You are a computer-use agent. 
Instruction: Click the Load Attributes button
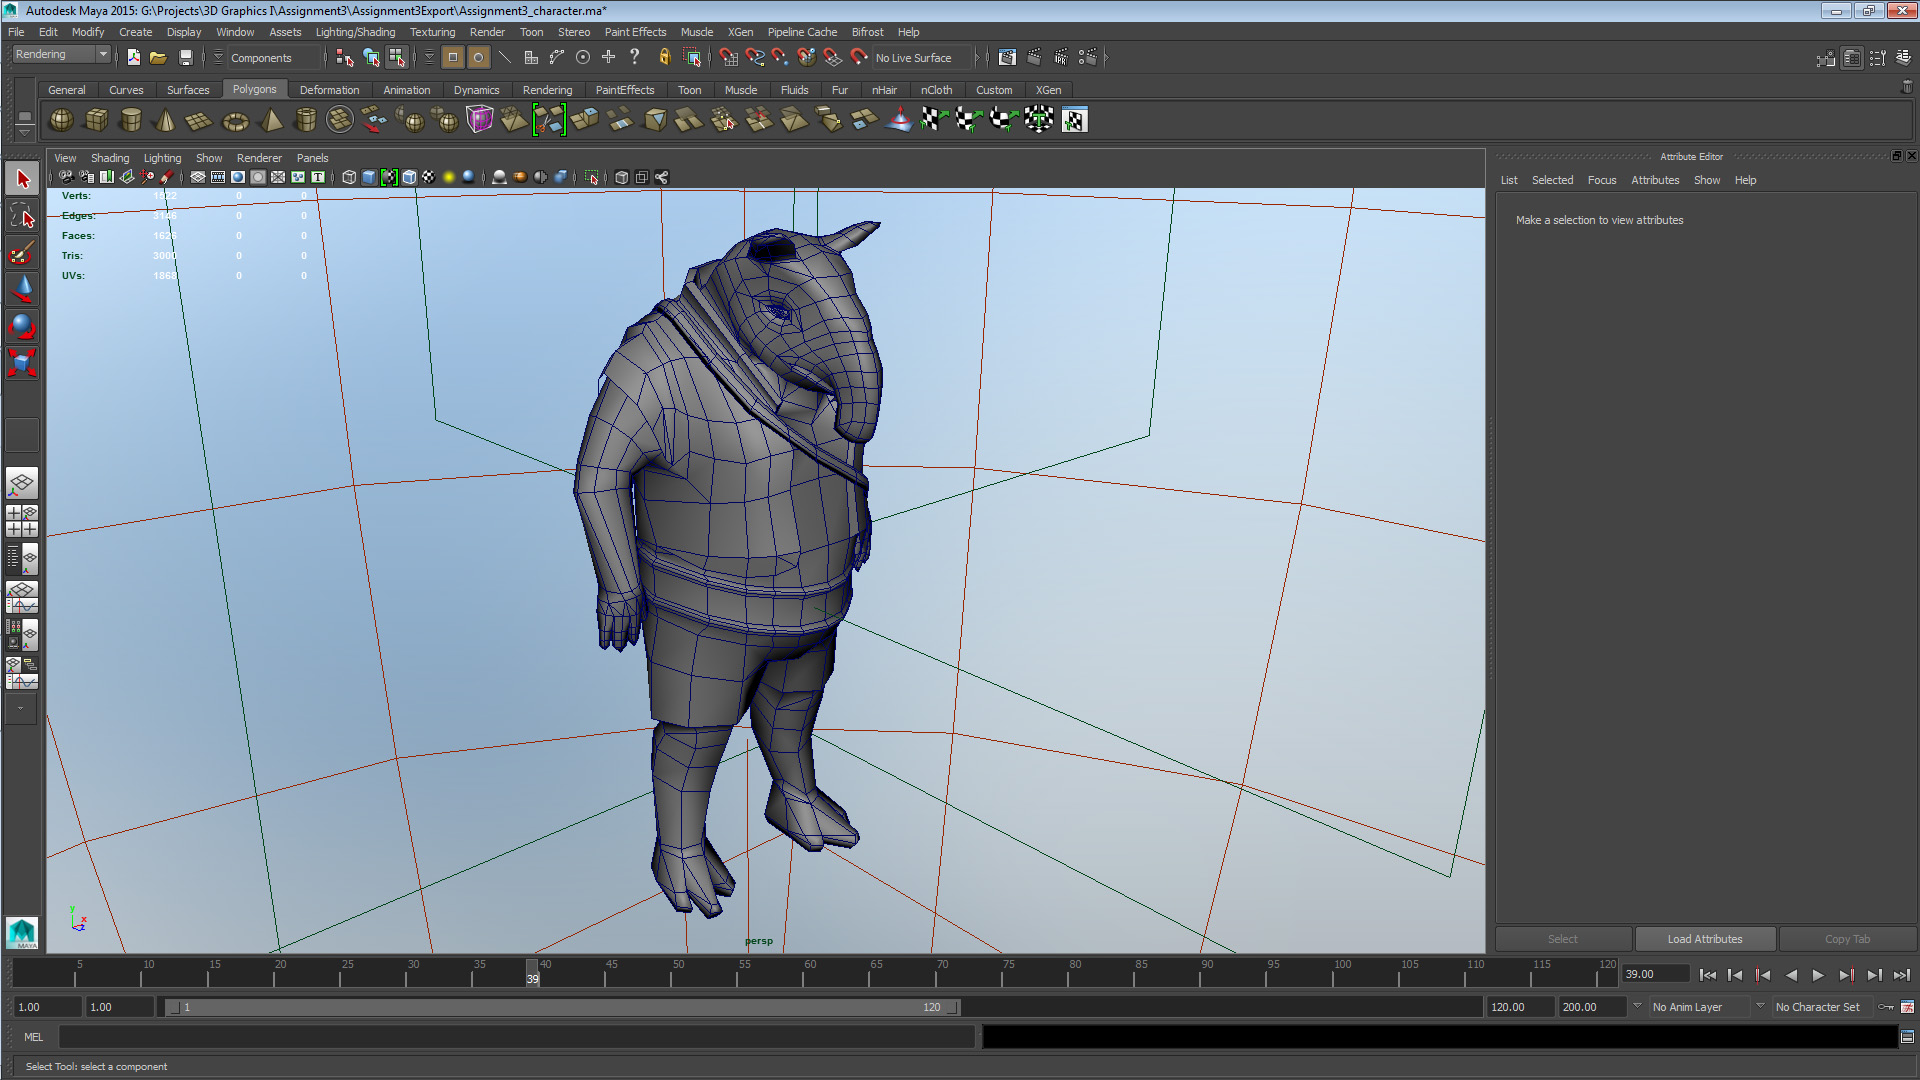click(1704, 938)
